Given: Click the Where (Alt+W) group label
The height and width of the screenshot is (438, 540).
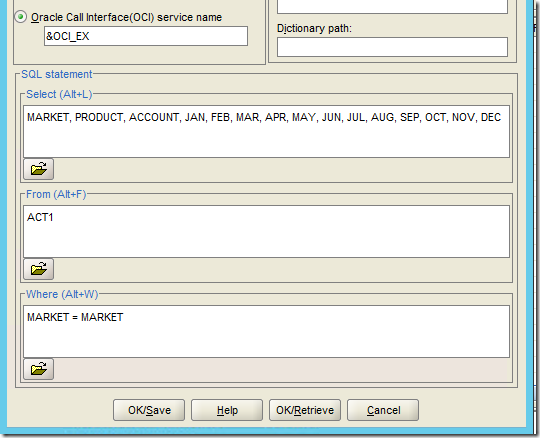Looking at the screenshot, I should [62, 294].
